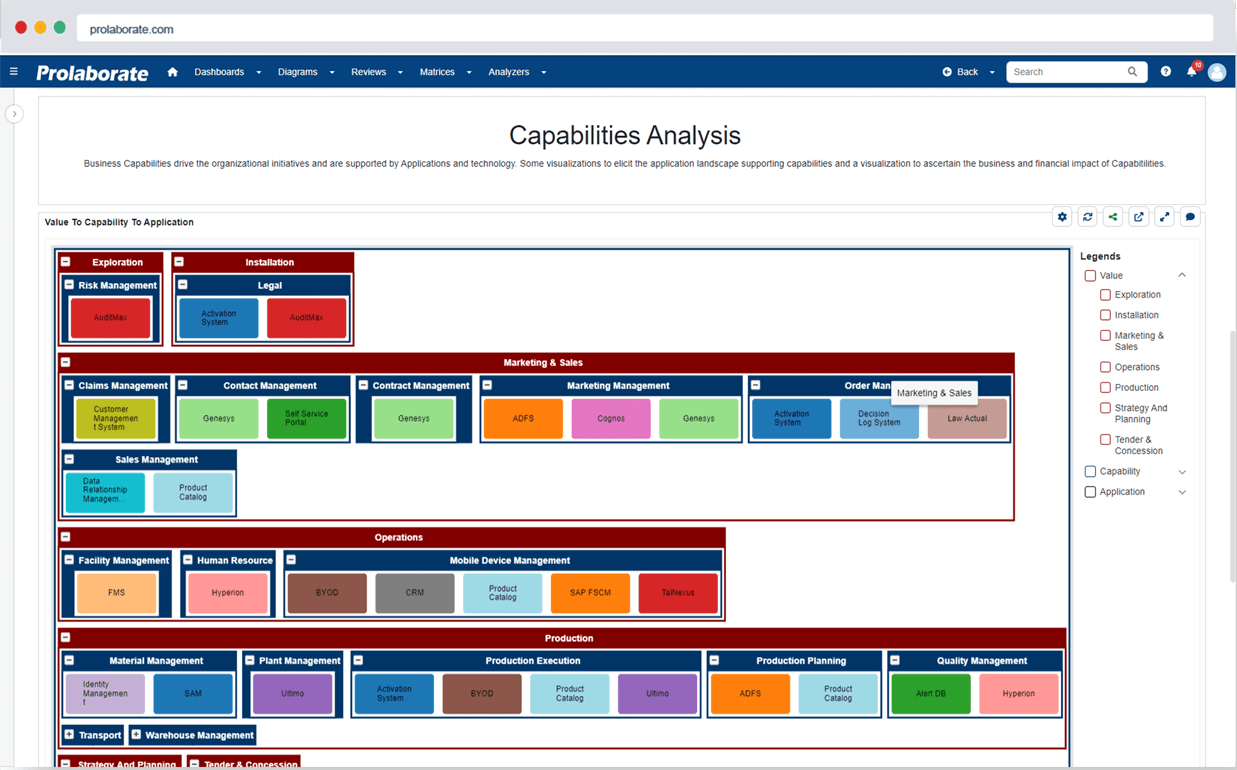Go to the home icon
Viewport: 1237px width, 770px height.
173,72
